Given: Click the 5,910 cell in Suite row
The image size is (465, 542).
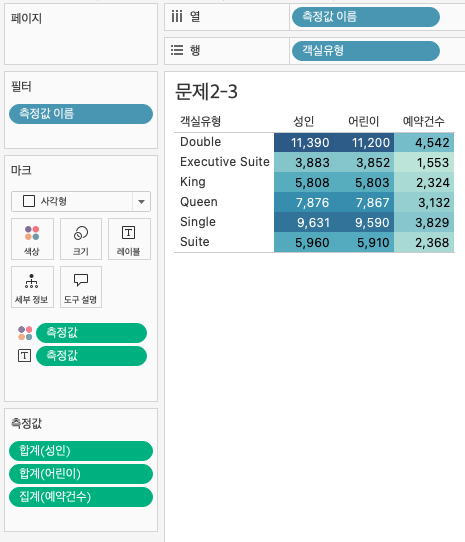Looking at the screenshot, I should [364, 243].
